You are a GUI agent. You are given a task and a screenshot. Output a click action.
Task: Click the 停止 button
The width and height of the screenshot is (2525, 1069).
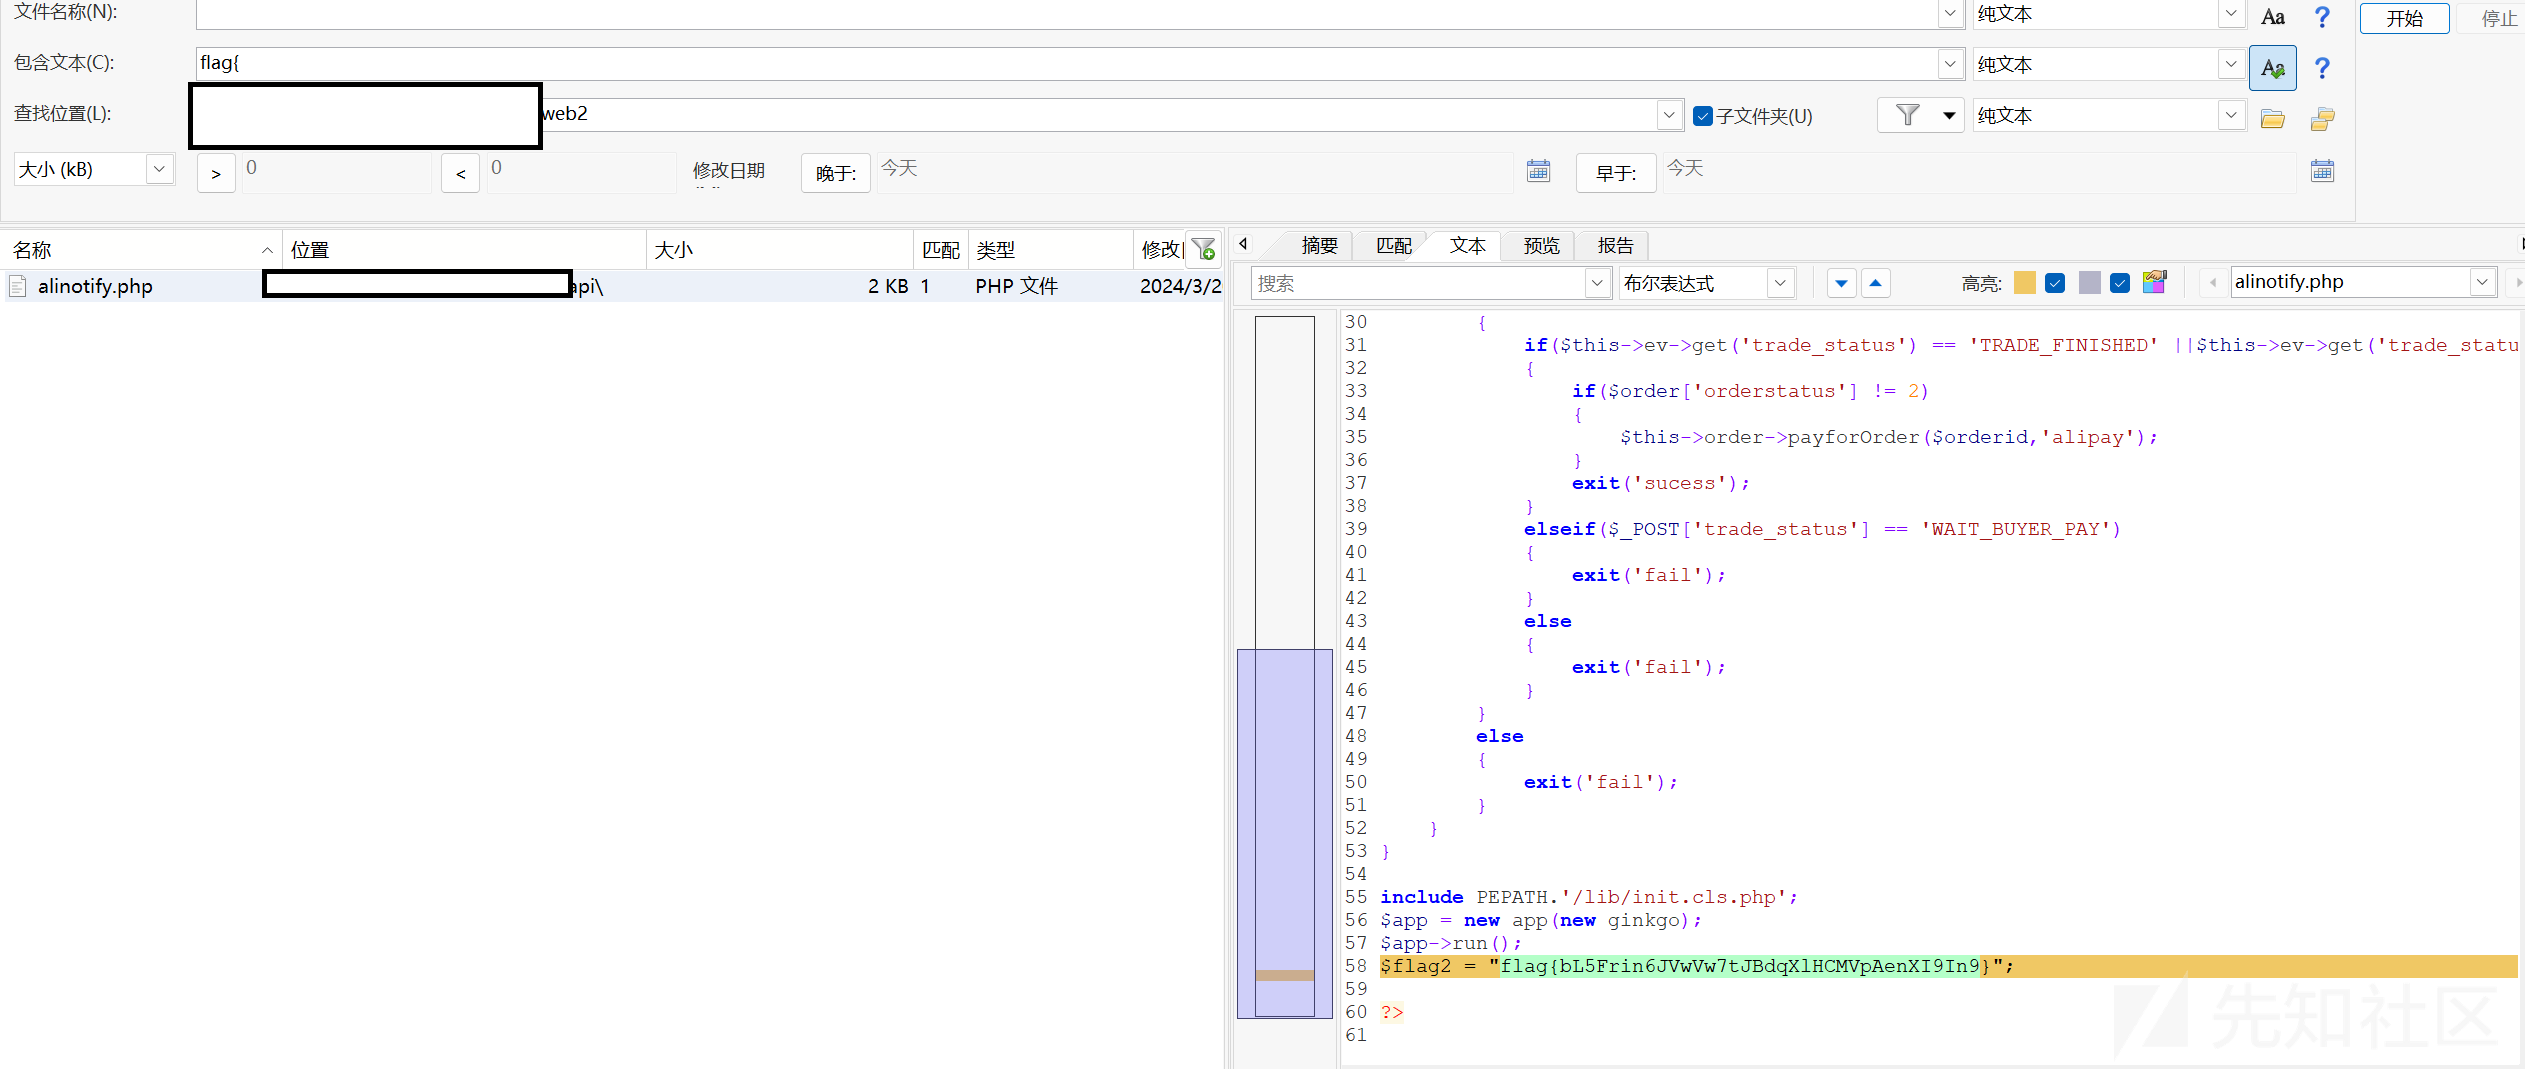click(x=2498, y=18)
